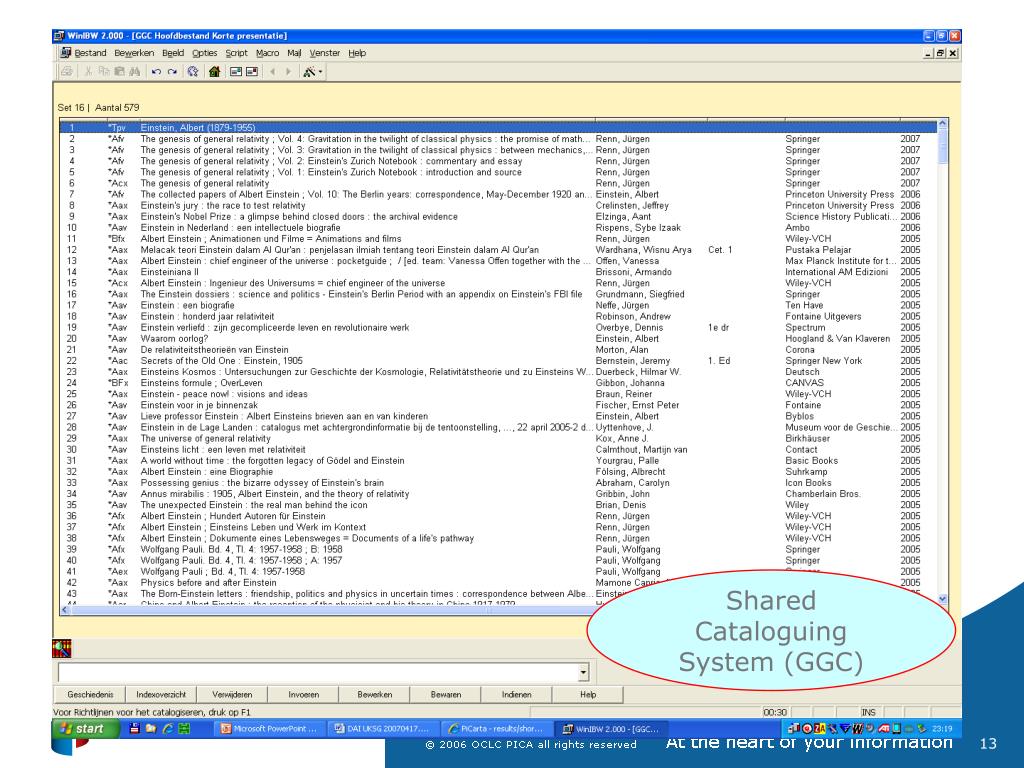Select row 'The universe of general relativity'
The image size is (1024, 768).
coord(498,438)
